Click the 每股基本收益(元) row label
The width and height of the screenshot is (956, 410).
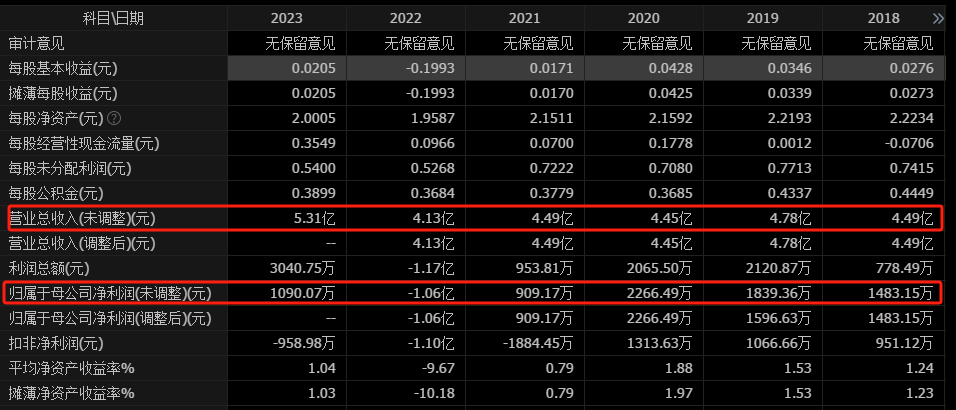pyautogui.click(x=62, y=68)
